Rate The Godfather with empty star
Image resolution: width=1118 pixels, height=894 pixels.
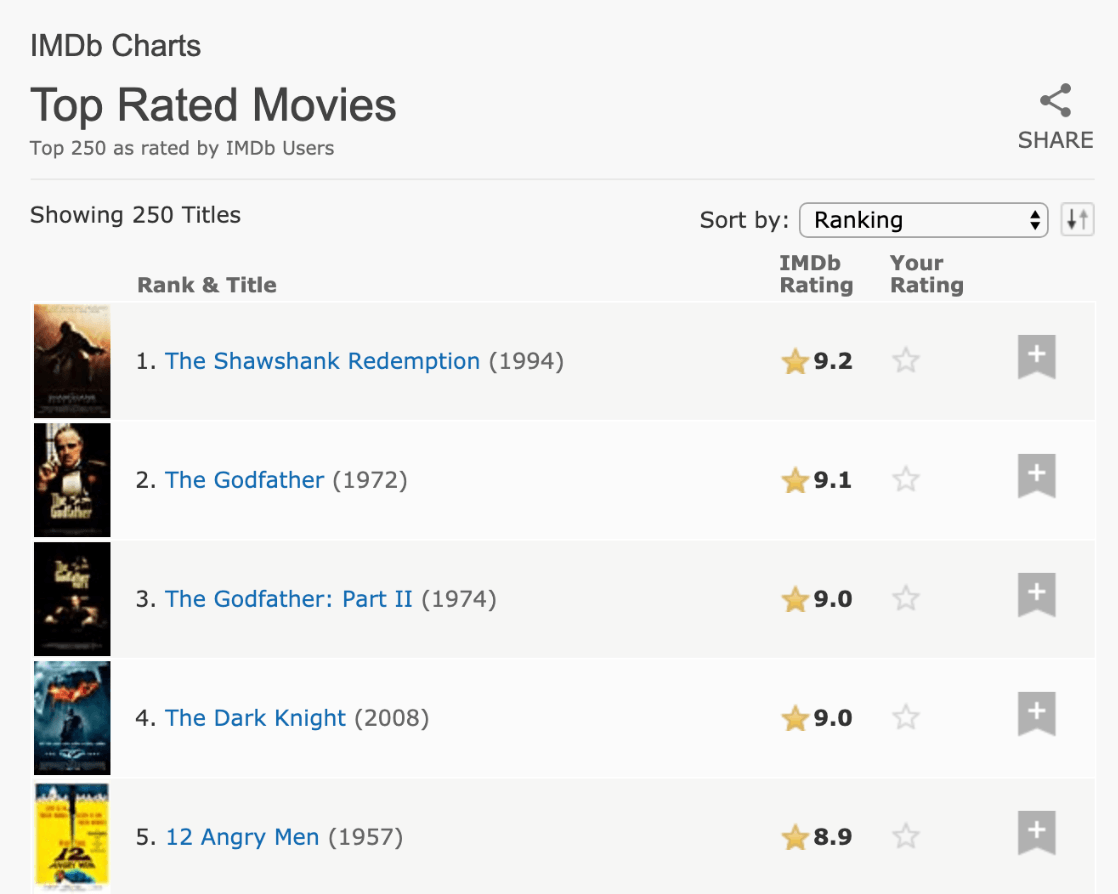tap(906, 479)
